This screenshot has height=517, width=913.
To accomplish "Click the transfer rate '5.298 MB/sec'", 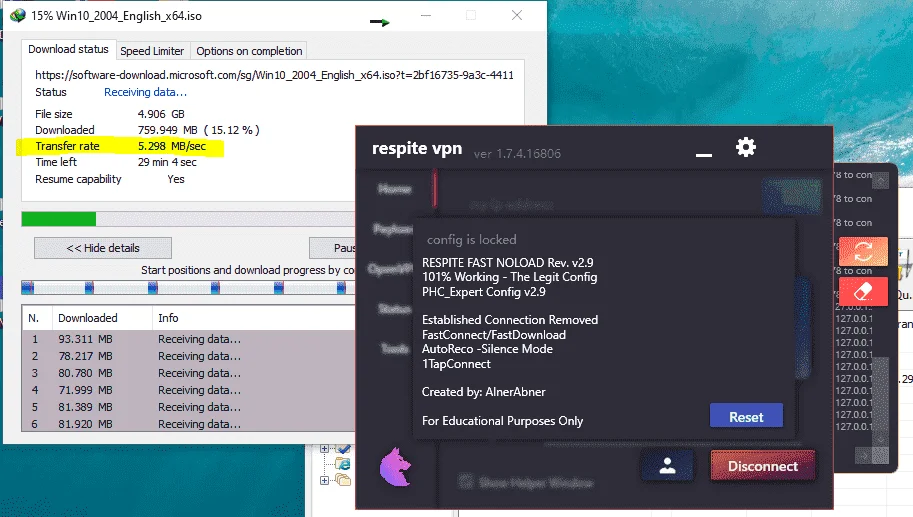I will [172, 146].
